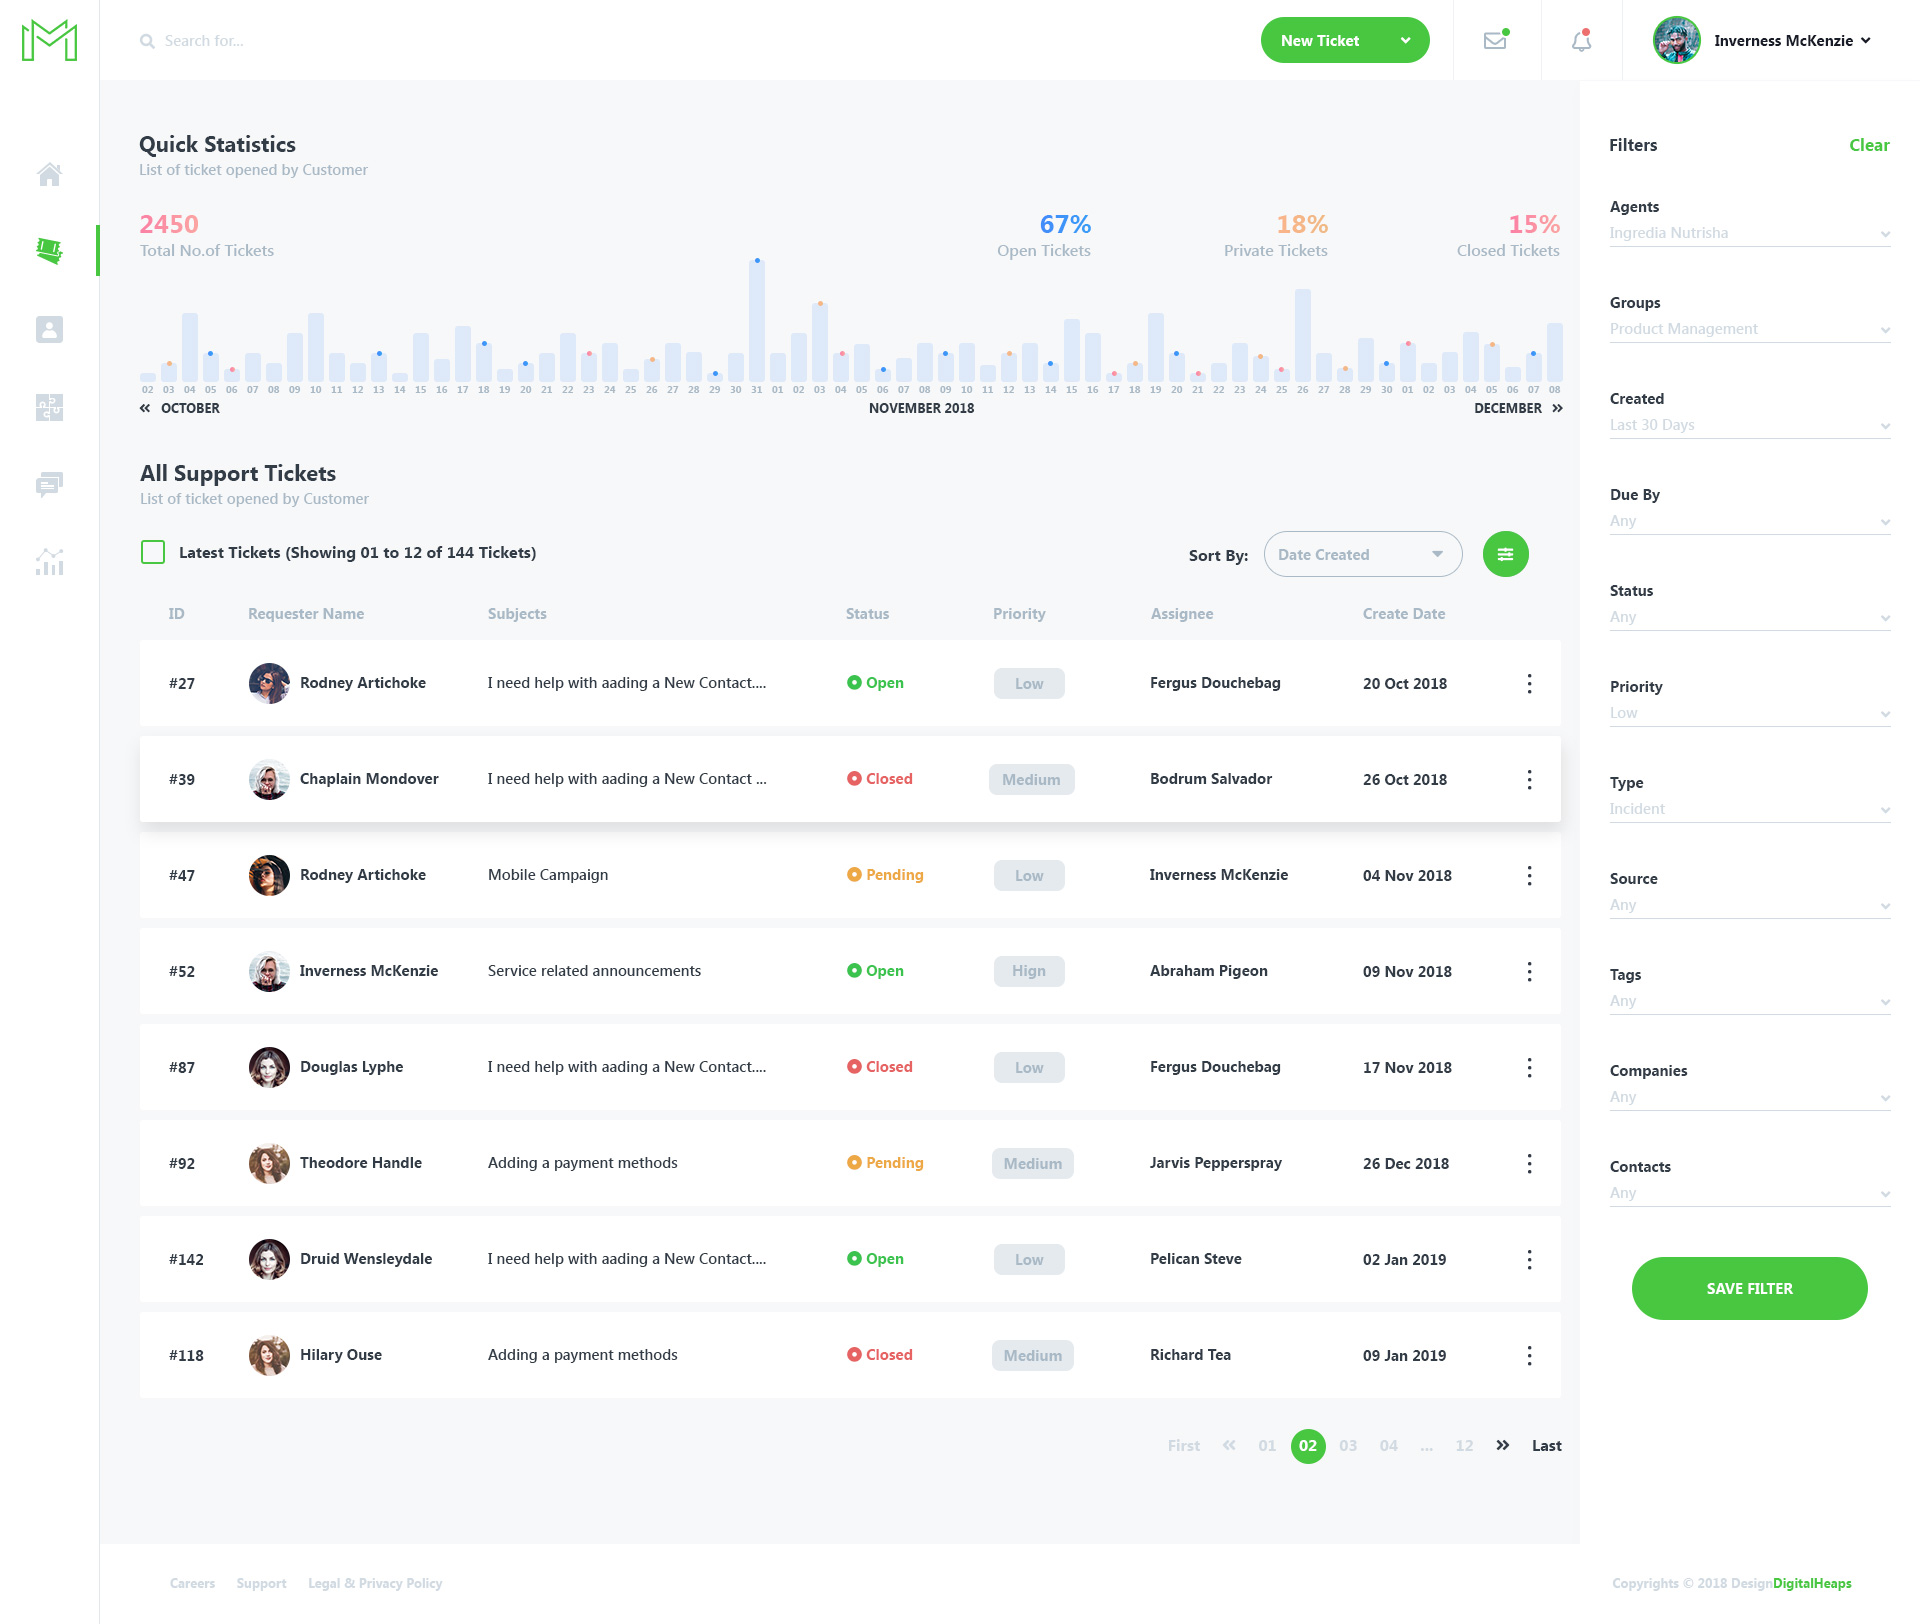Go to Support in the footer

coord(261,1583)
